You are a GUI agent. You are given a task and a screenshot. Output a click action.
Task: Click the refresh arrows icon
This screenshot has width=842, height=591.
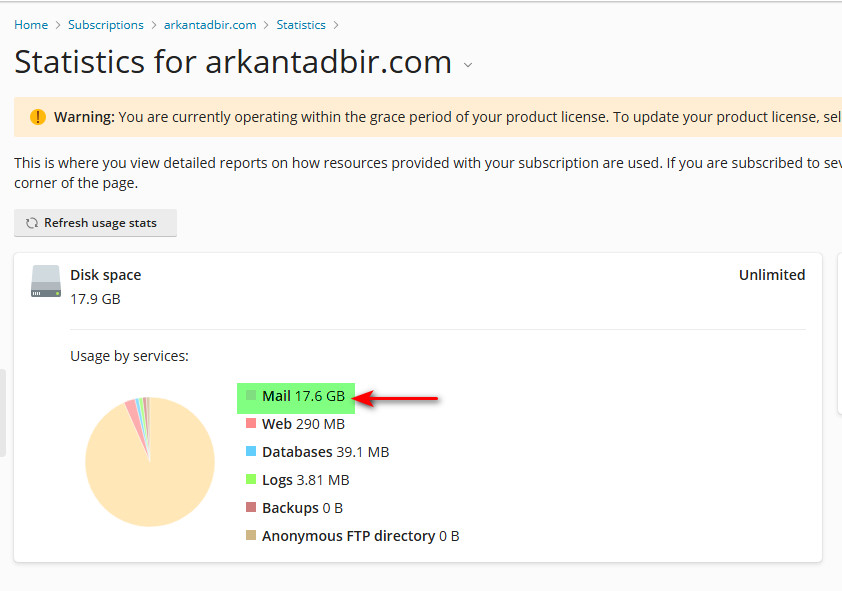coord(32,223)
